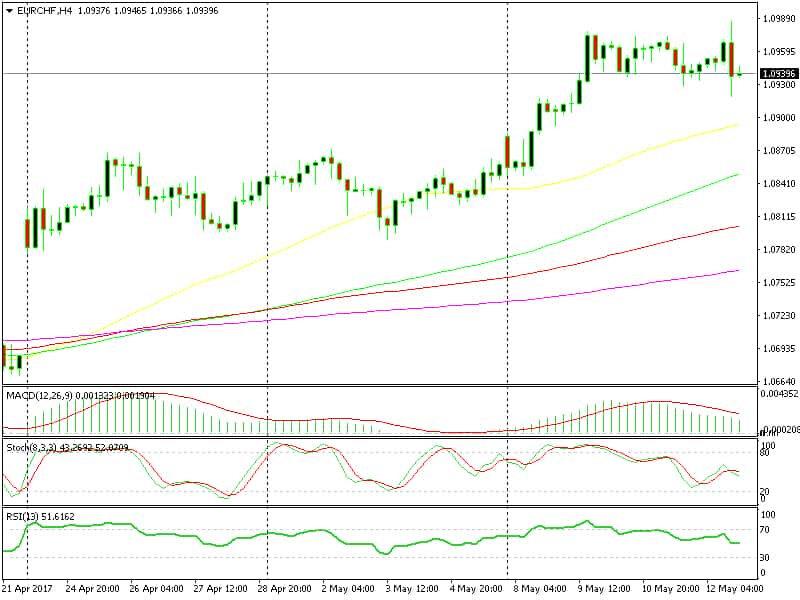Click price axis label 1.09890
Image resolution: width=800 pixels, height=600 pixels.
[x=779, y=18]
